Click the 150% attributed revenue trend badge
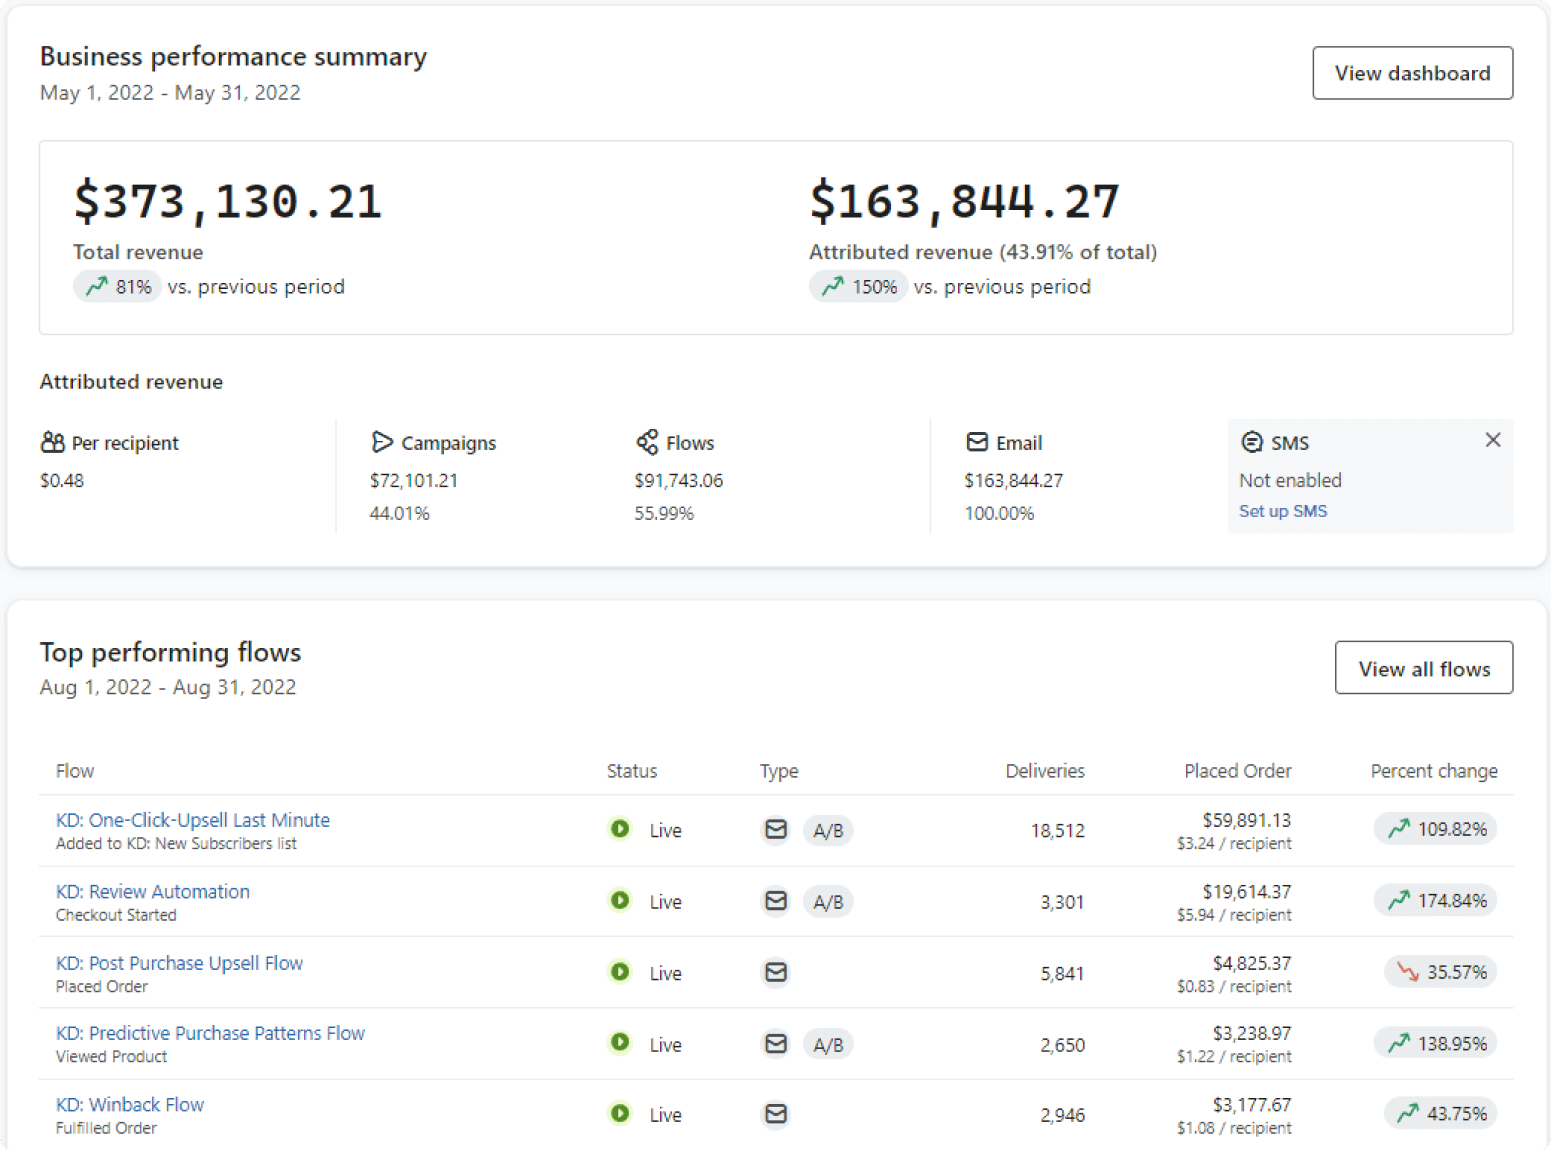 (858, 287)
